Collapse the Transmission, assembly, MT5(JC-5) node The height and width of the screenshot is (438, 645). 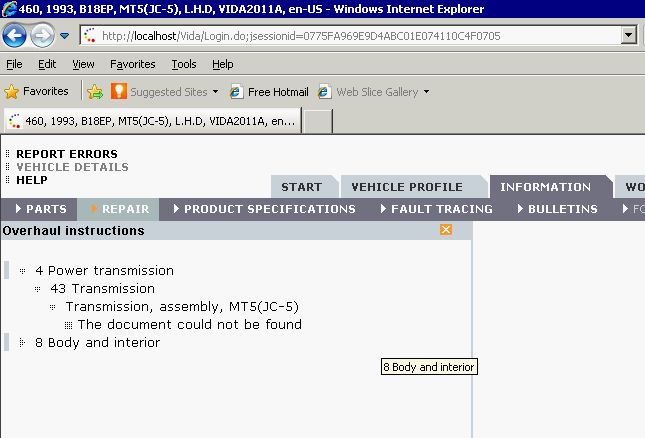pos(52,307)
